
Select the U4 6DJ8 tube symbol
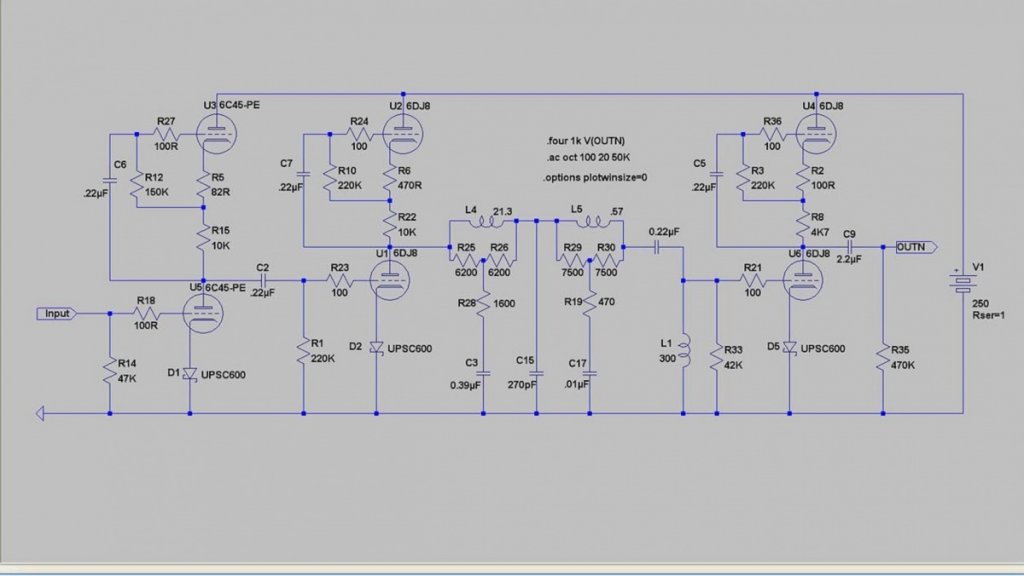[x=816, y=134]
